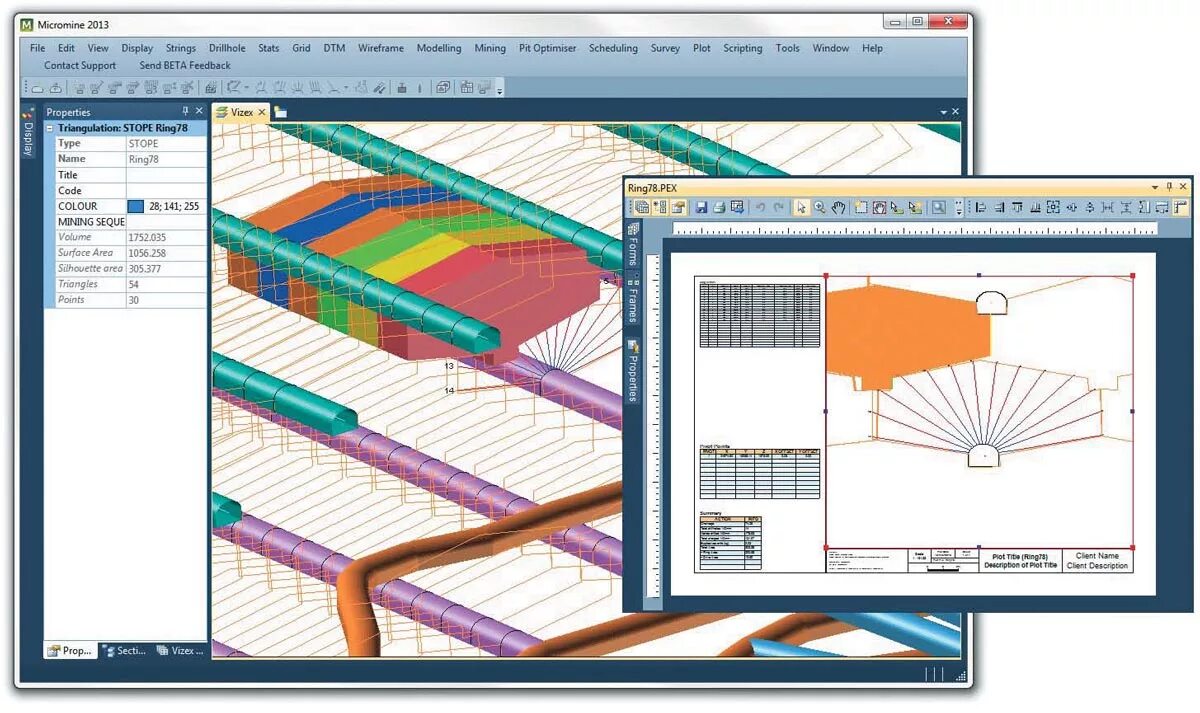The image size is (1200, 713).
Task: Click the make same width icon in plot toolbar
Action: pos(1107,207)
